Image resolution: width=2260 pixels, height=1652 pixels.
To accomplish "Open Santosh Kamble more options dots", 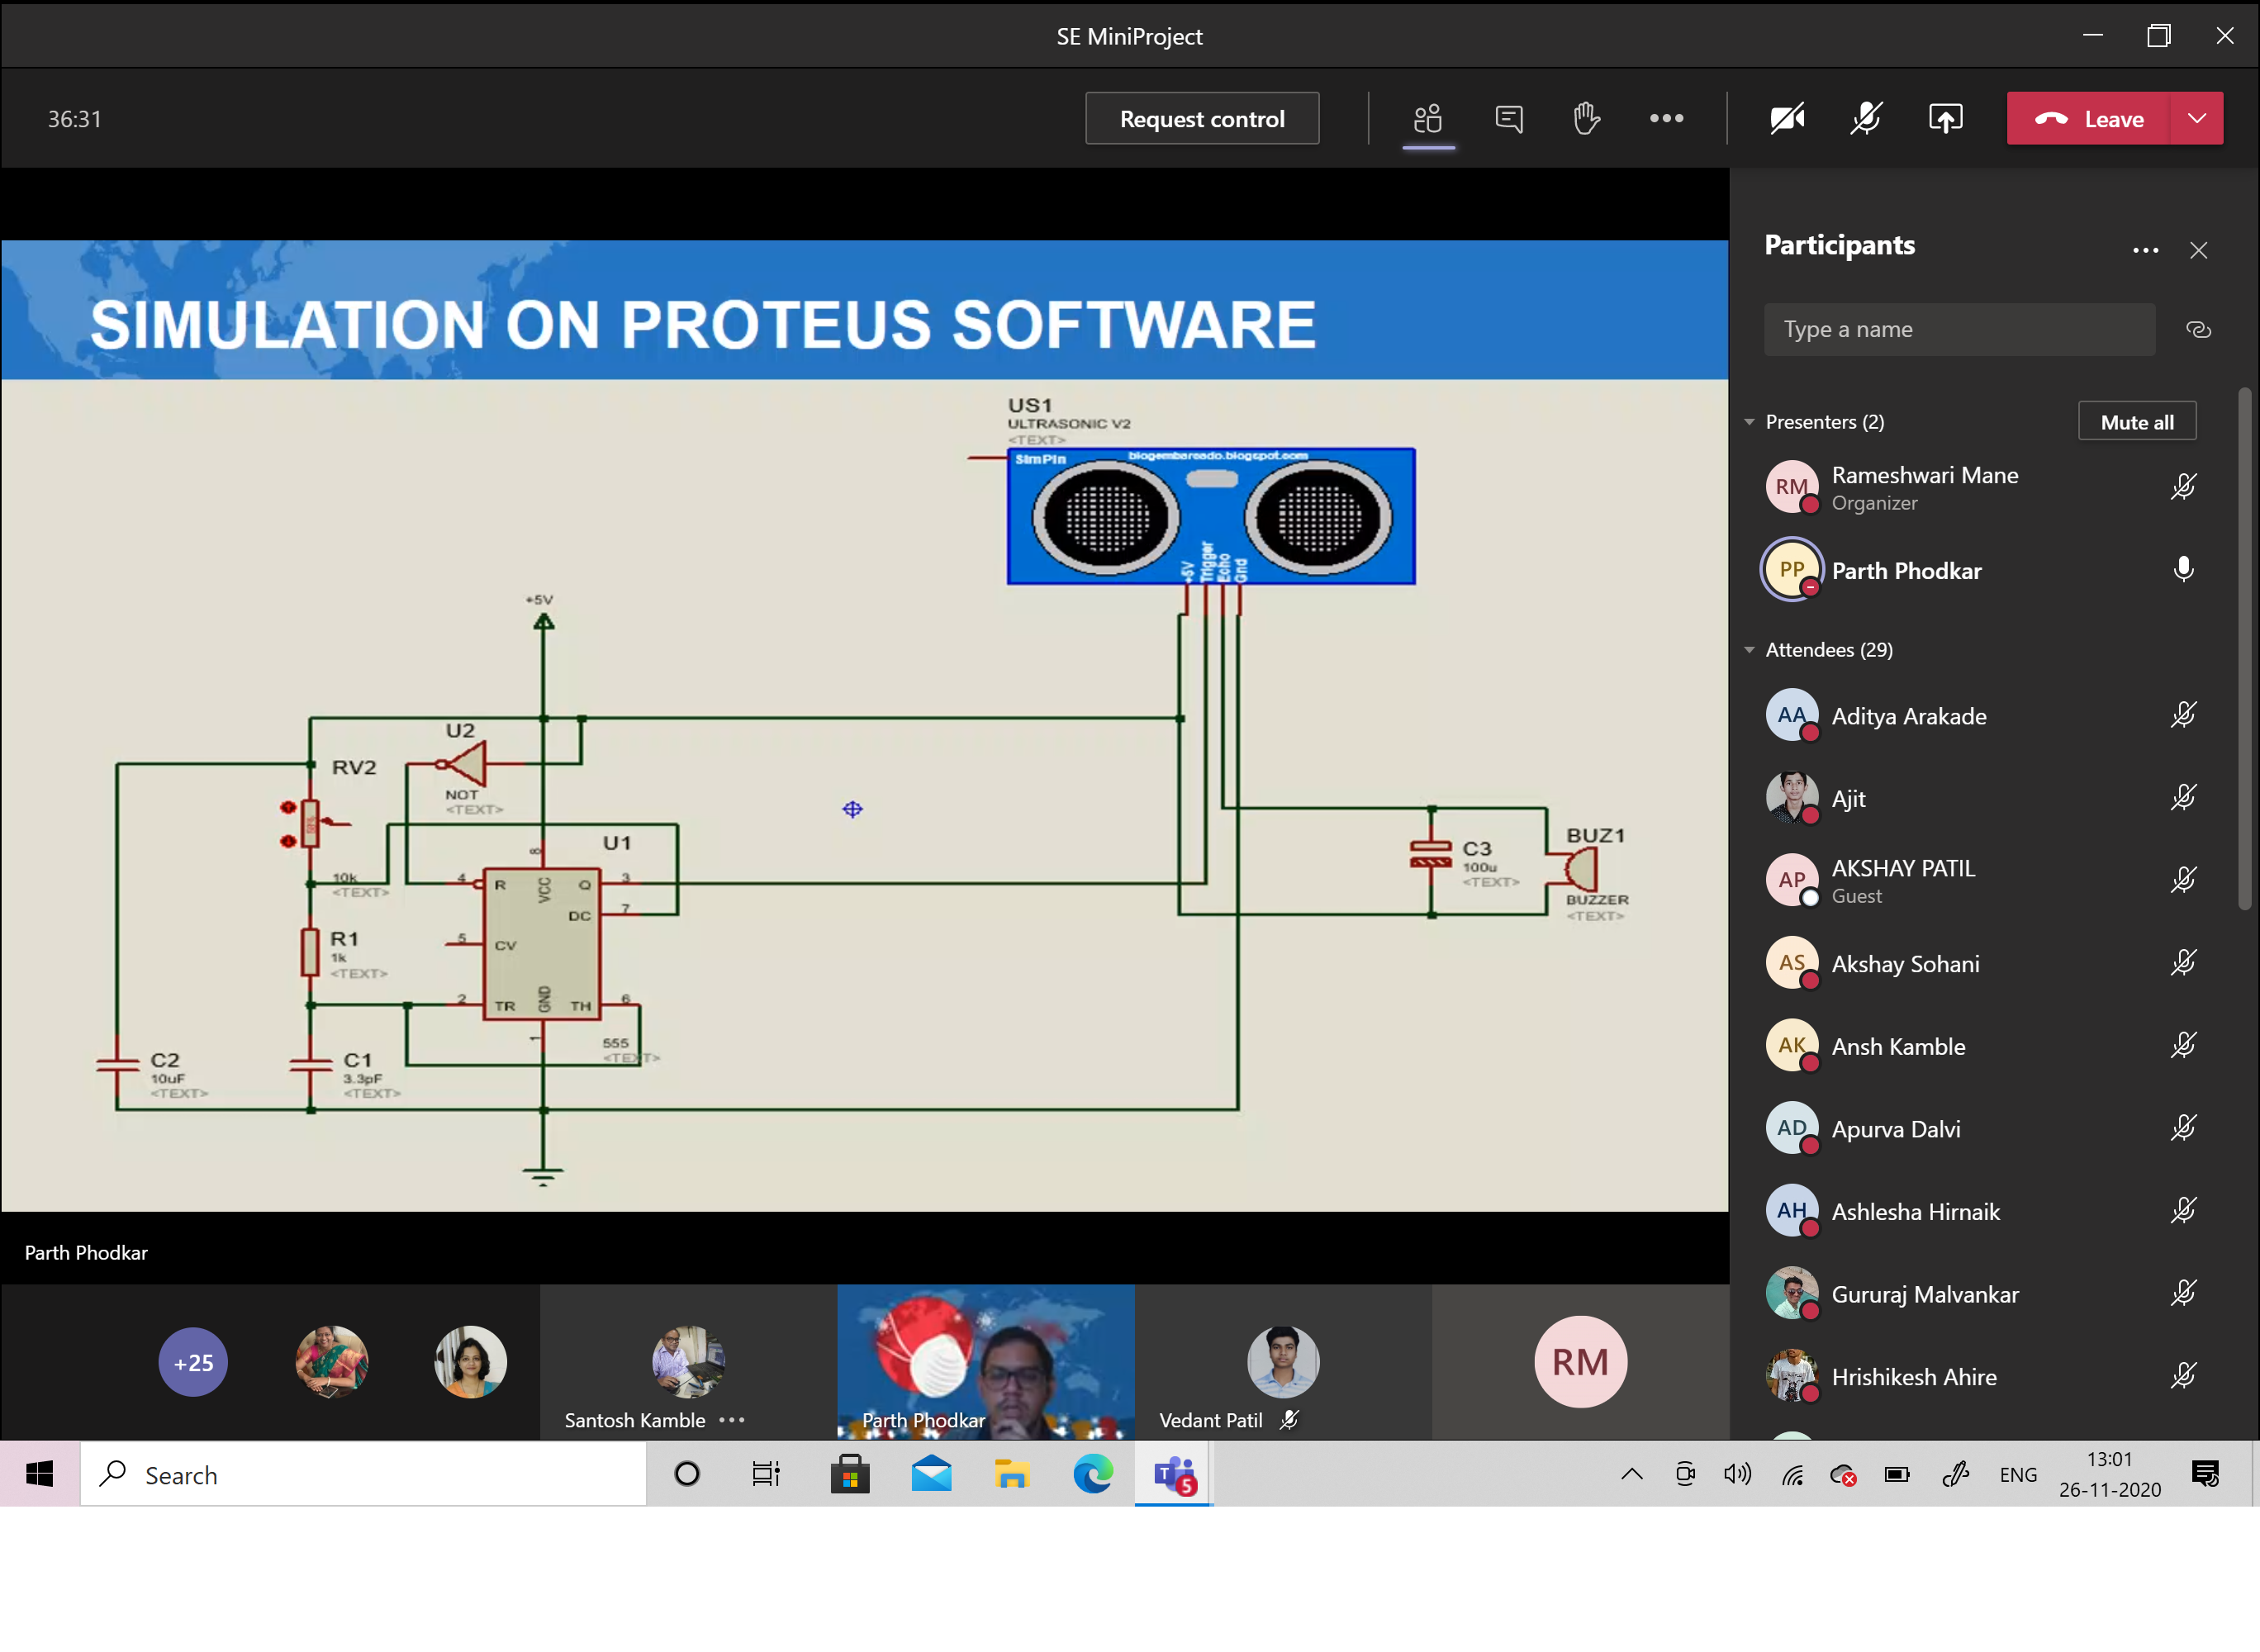I will 732,1420.
